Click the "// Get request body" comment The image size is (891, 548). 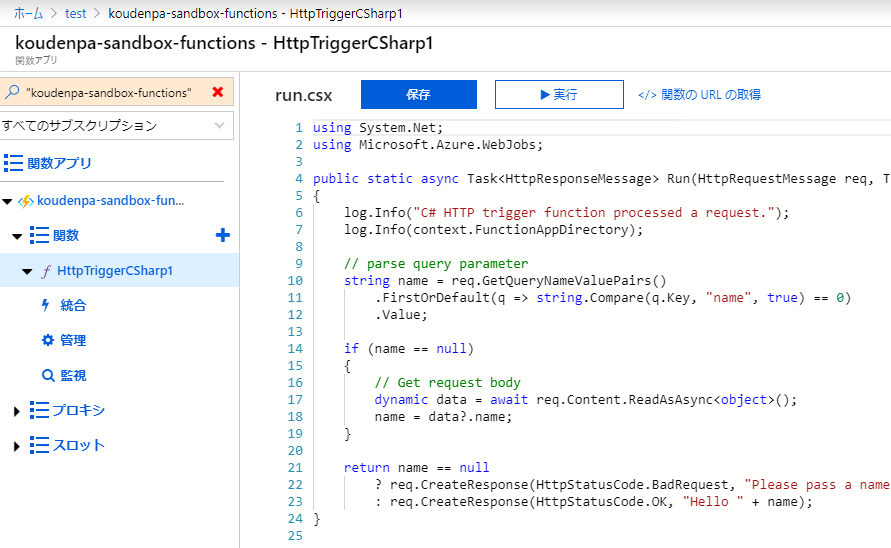(x=447, y=382)
